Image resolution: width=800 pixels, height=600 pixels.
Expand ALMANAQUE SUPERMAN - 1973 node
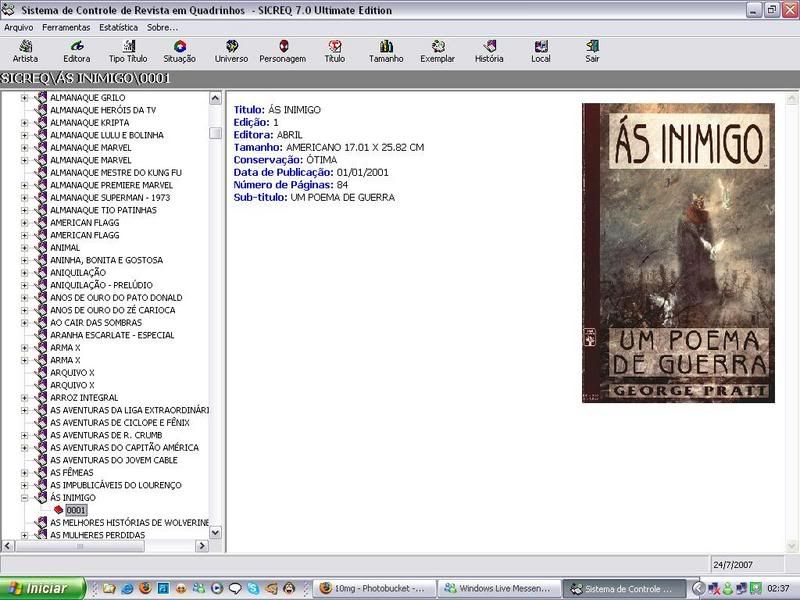coord(24,197)
